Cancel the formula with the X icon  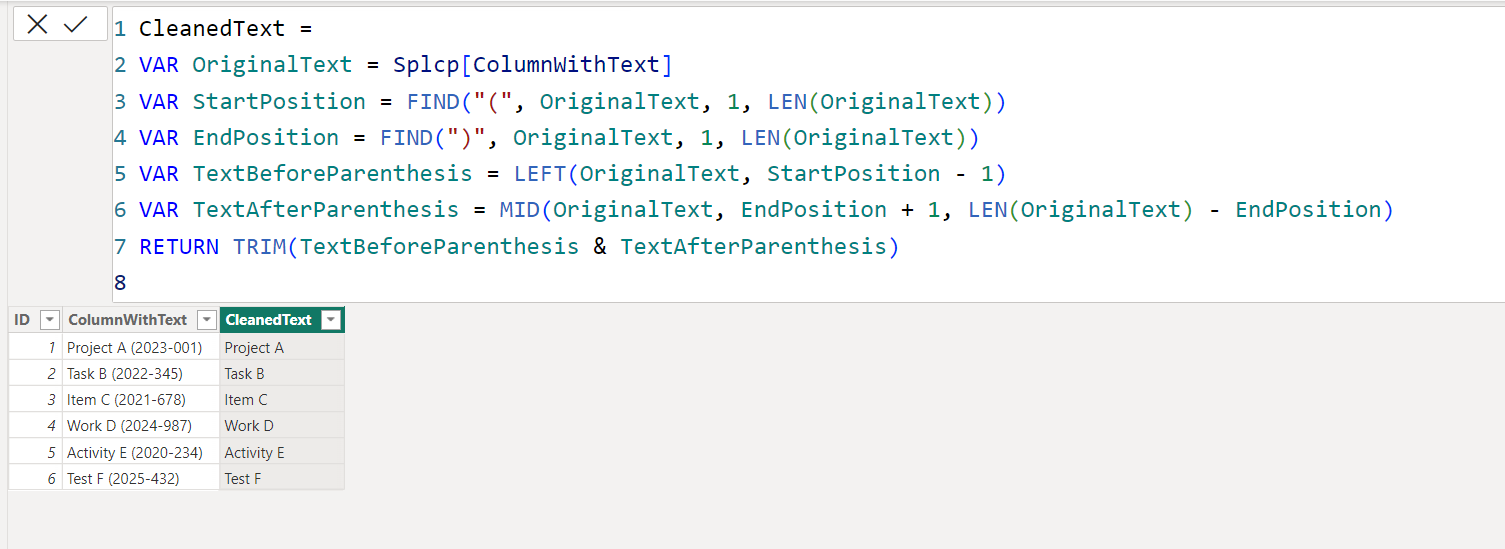pos(37,24)
